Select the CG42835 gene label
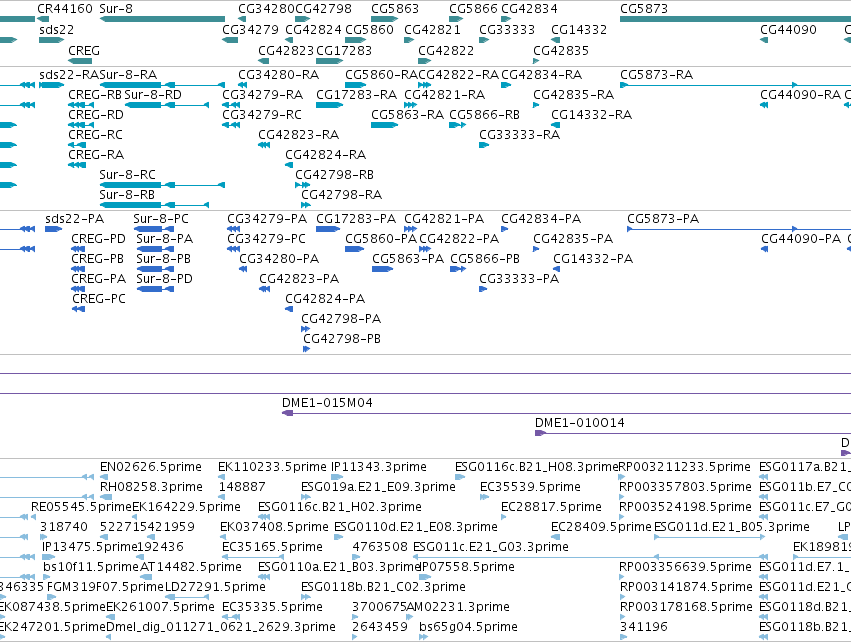 pyautogui.click(x=561, y=50)
